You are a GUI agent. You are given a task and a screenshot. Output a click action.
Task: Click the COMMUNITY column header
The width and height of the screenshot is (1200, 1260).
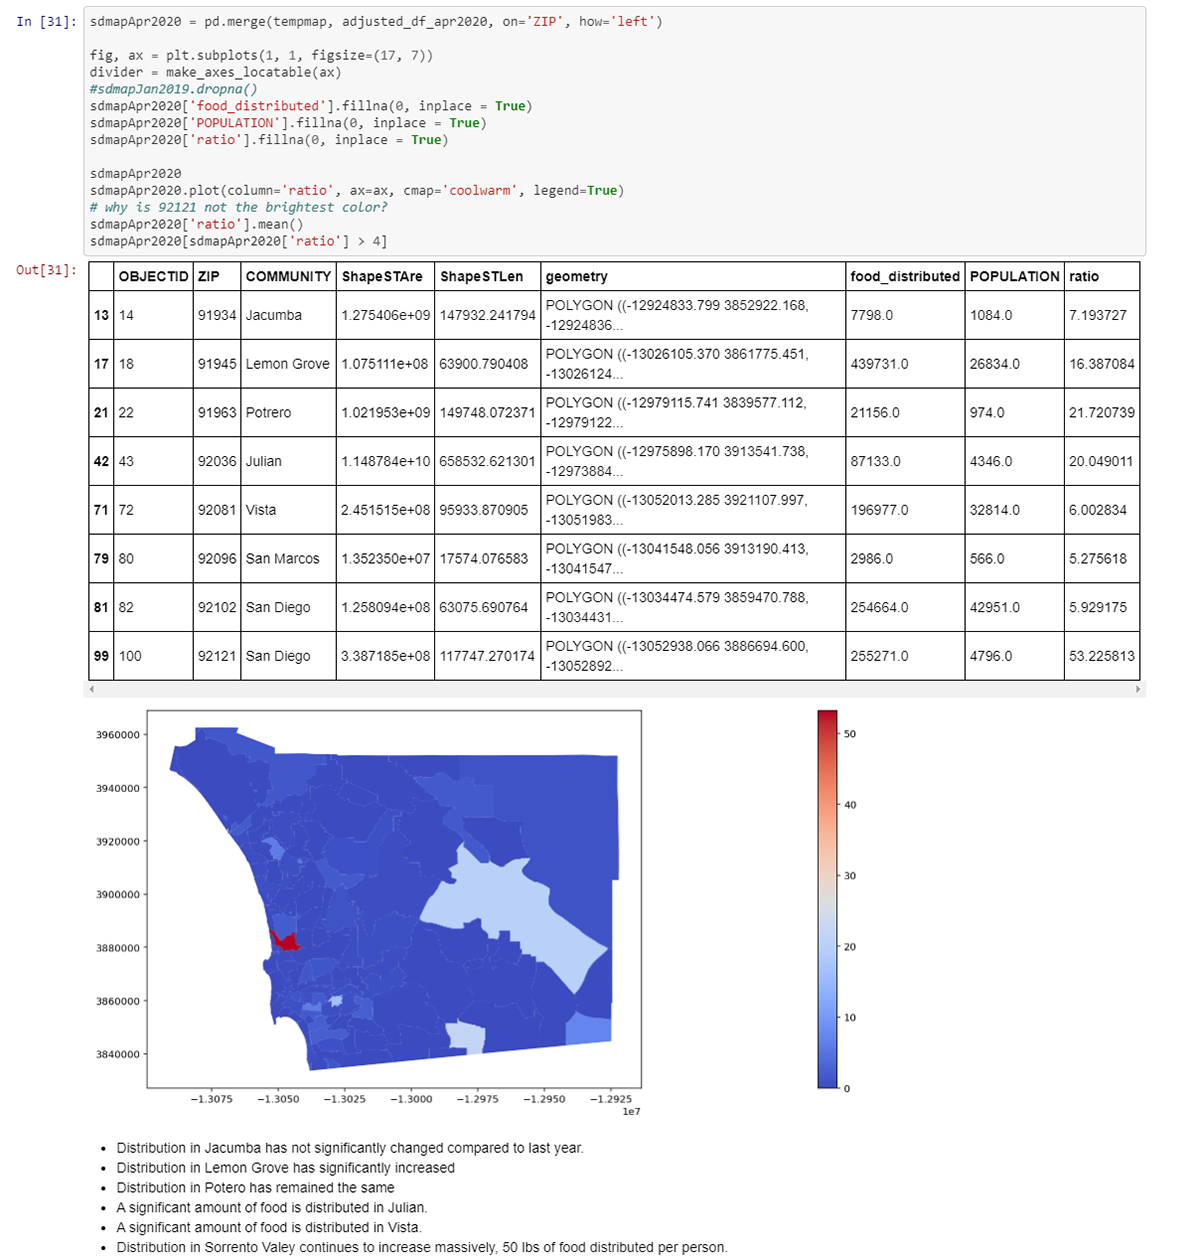(x=288, y=276)
